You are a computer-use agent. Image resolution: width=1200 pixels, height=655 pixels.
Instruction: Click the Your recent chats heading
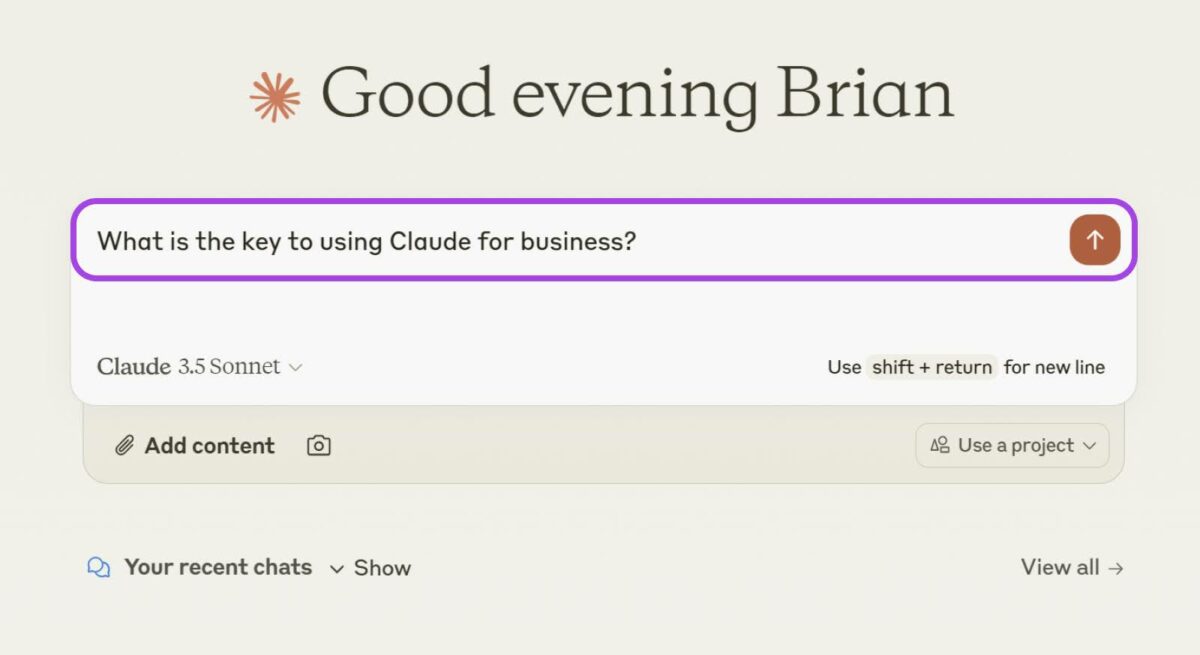pos(218,567)
